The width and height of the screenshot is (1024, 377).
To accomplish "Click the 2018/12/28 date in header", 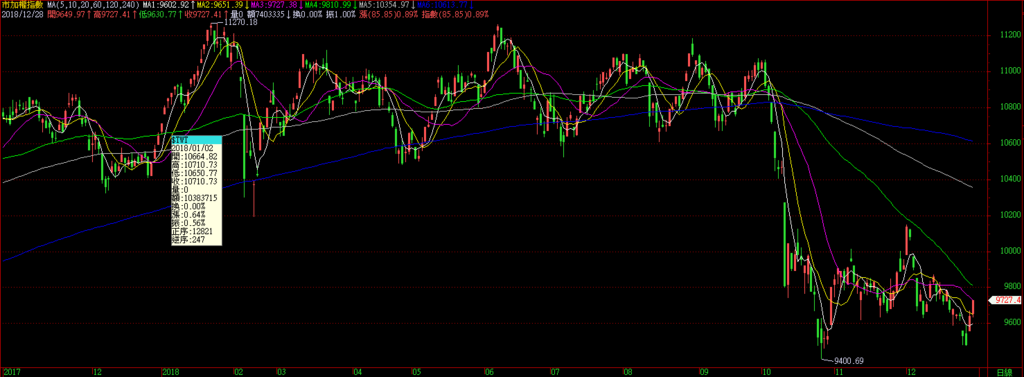I will coord(22,14).
